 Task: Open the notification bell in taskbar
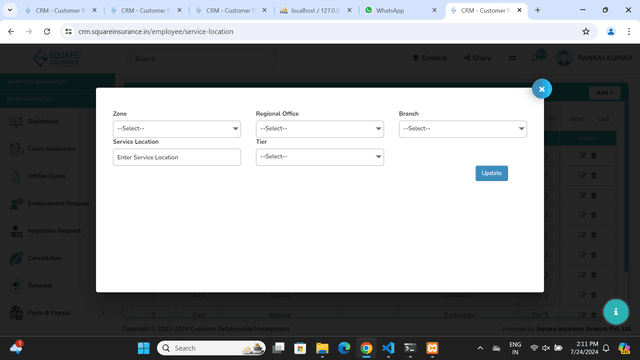(606, 348)
